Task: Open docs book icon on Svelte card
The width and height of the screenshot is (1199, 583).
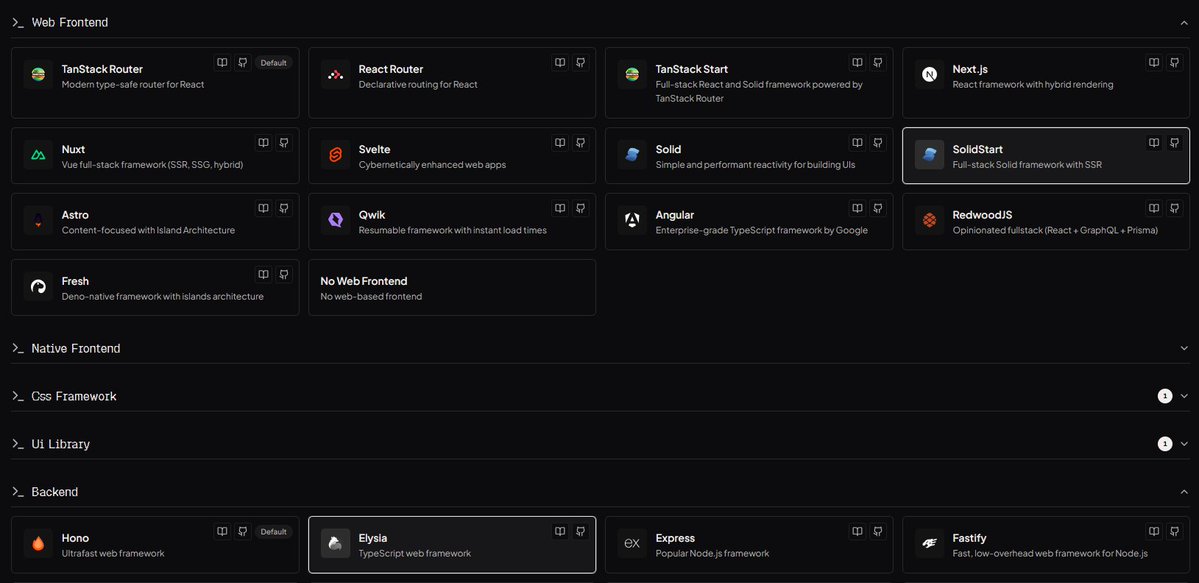Action: (x=560, y=143)
